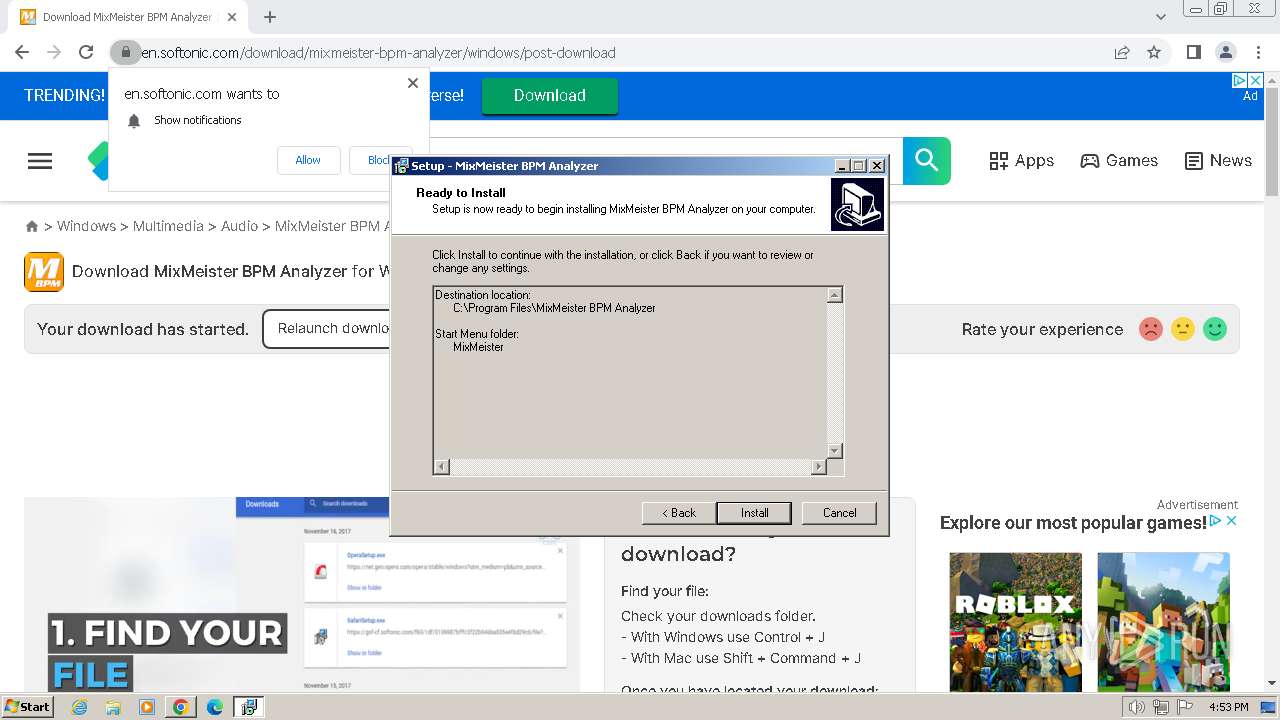1280x720 pixels.
Task: Open the Minecraft game thumbnail
Action: tap(1163, 621)
